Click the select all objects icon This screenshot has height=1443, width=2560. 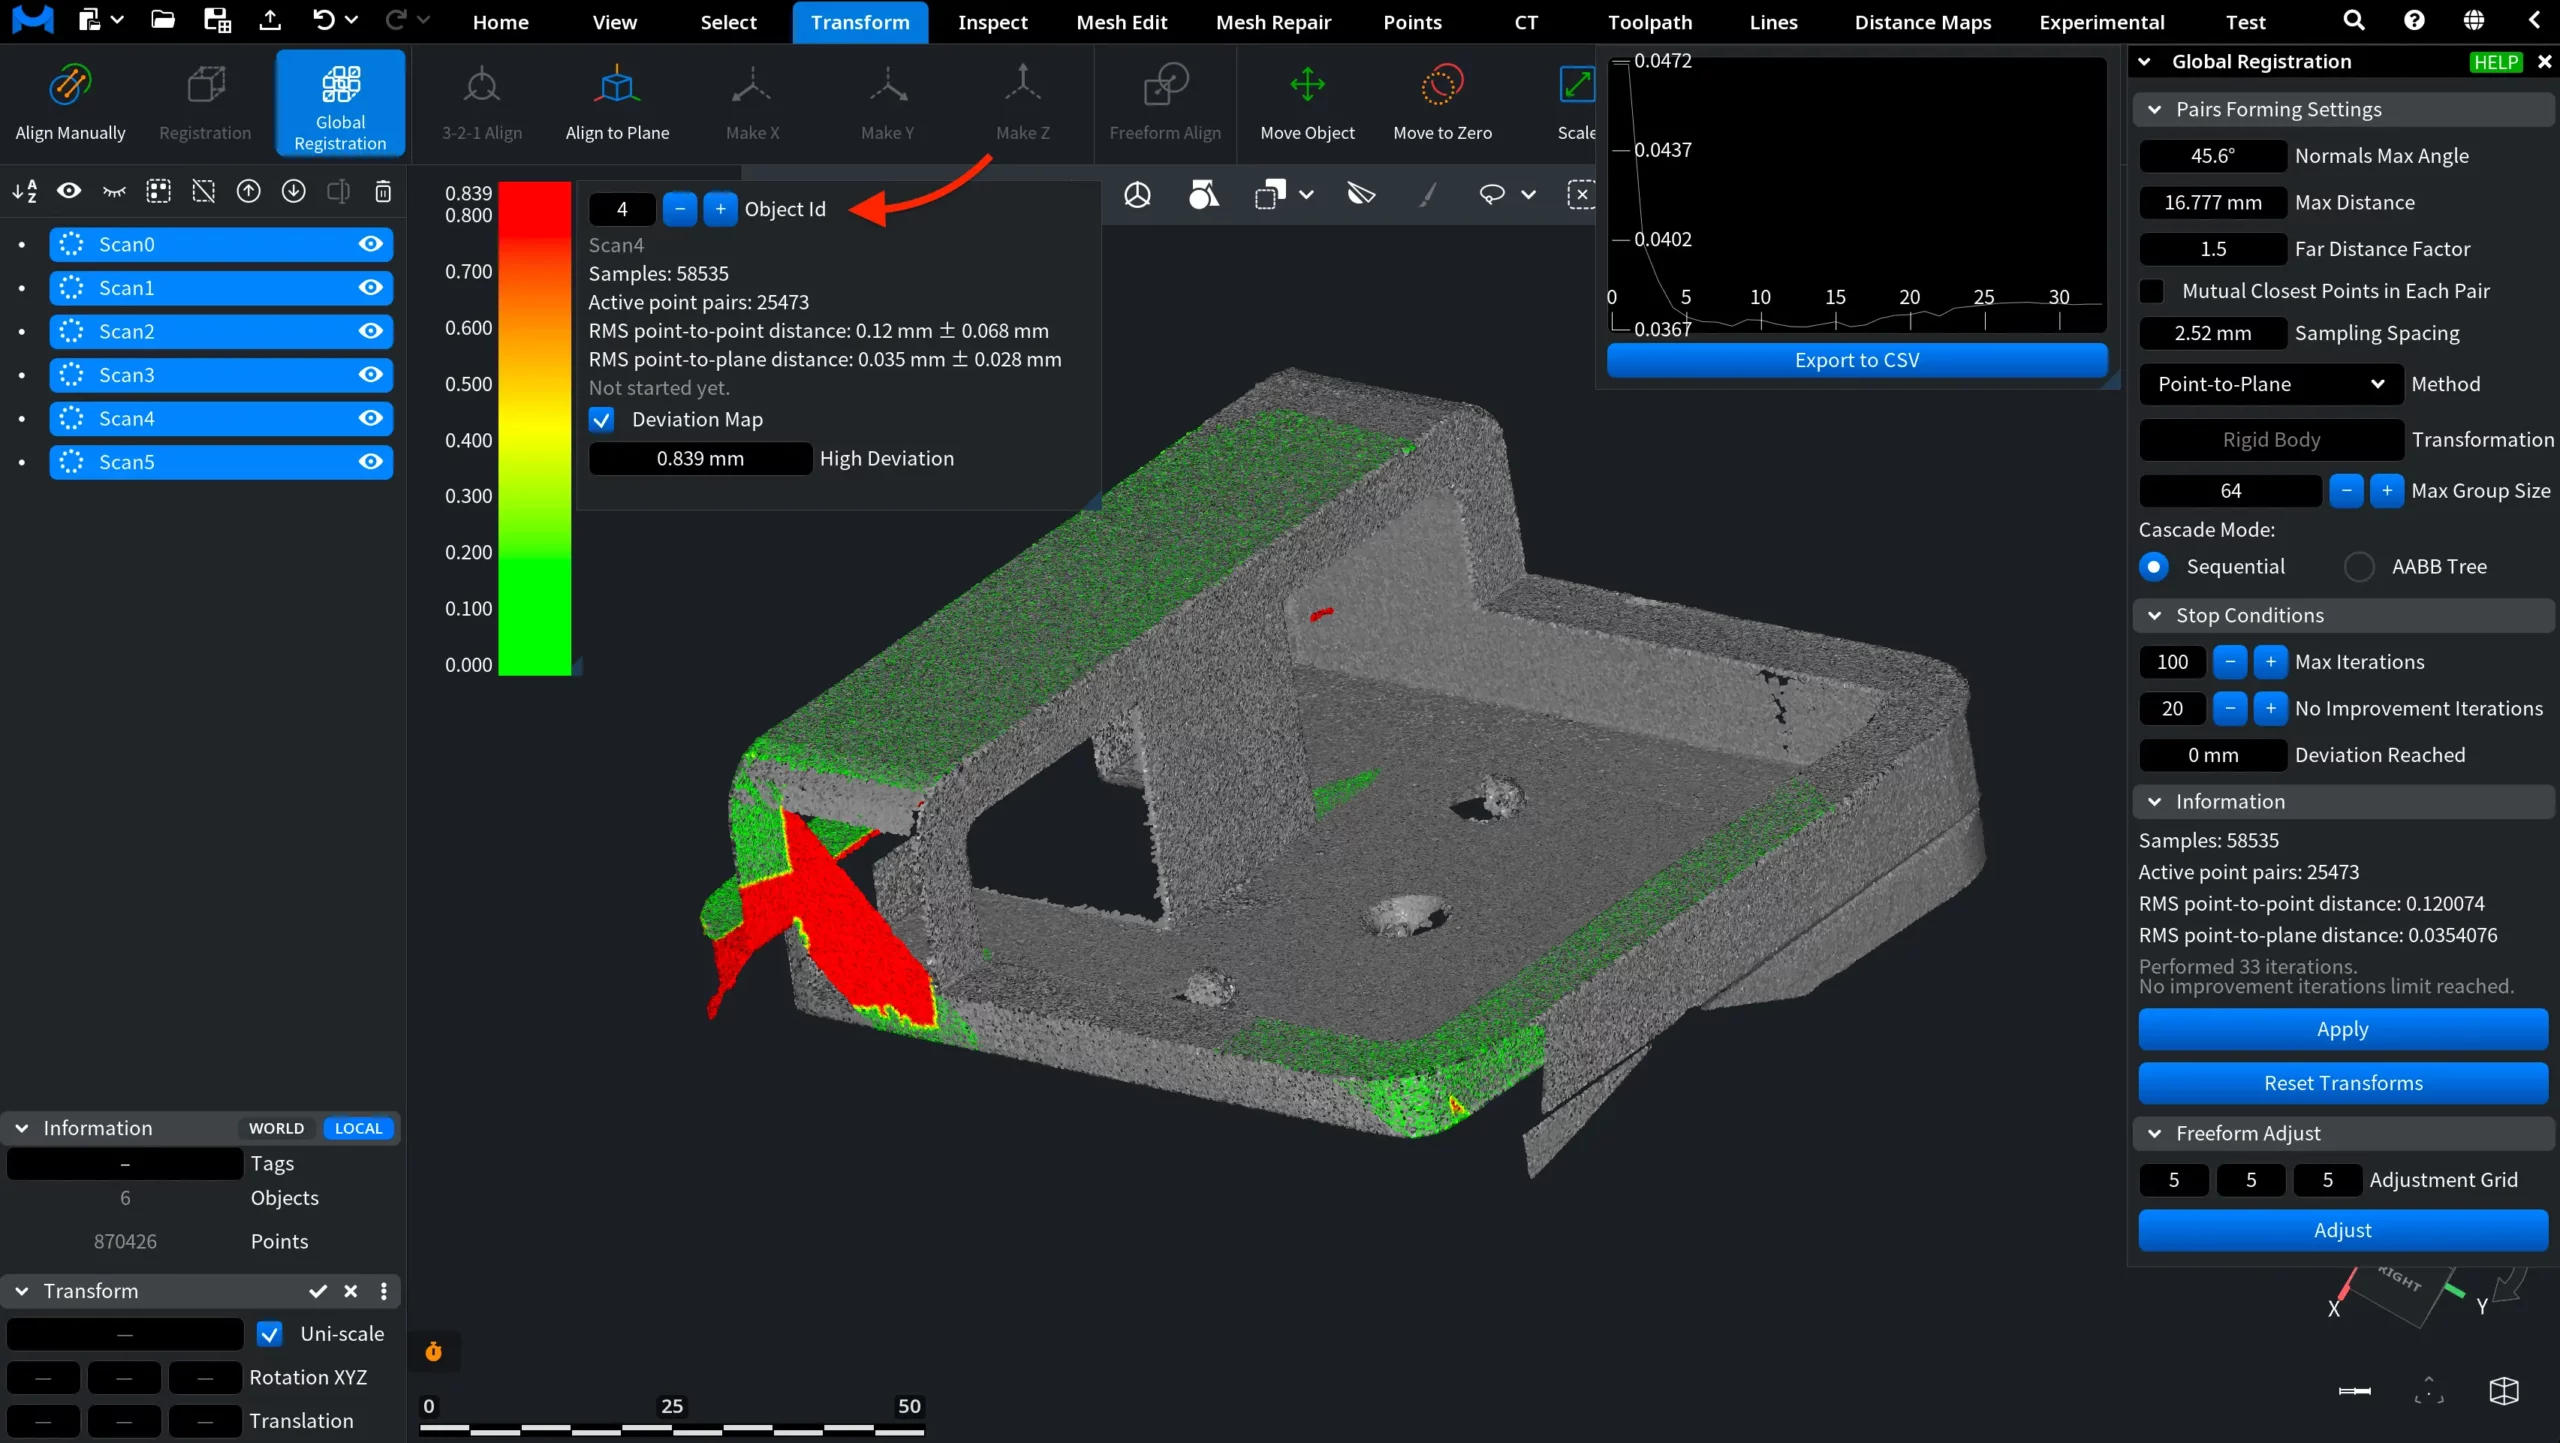pos(159,191)
